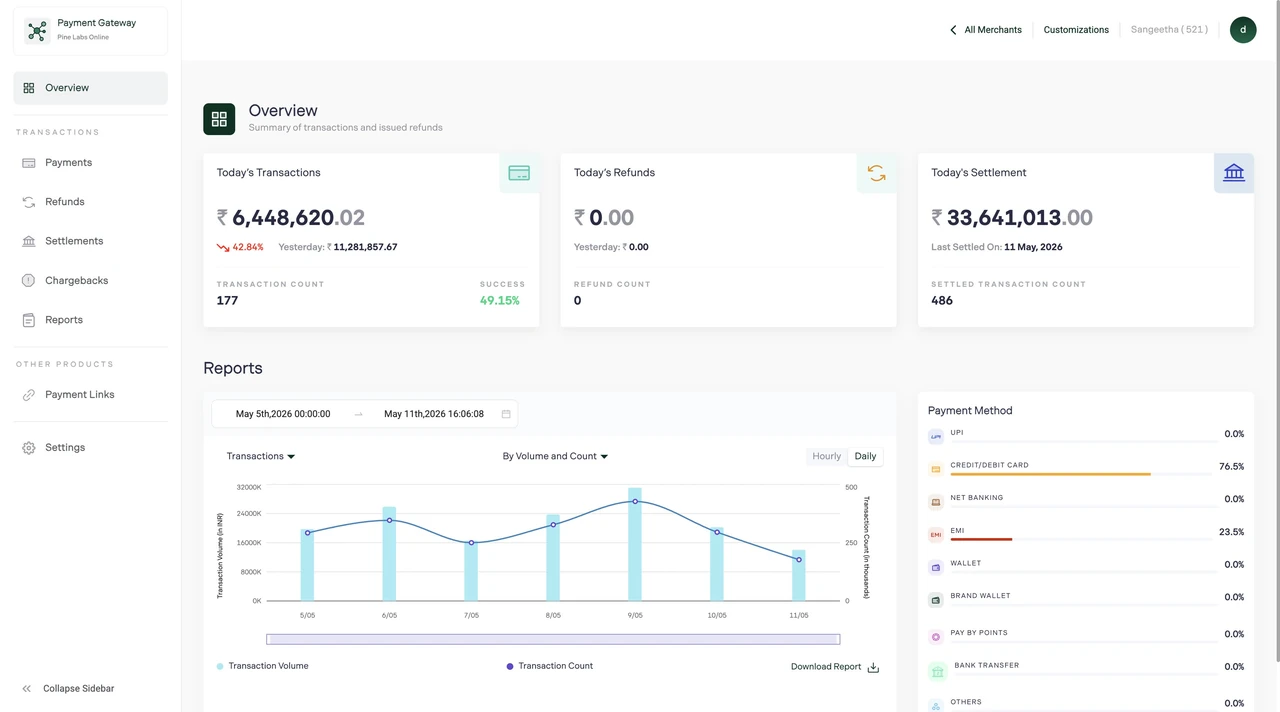Viewport: 1280px width, 712px height.
Task: Click the Payment Gateway logo icon
Action: pos(37,31)
